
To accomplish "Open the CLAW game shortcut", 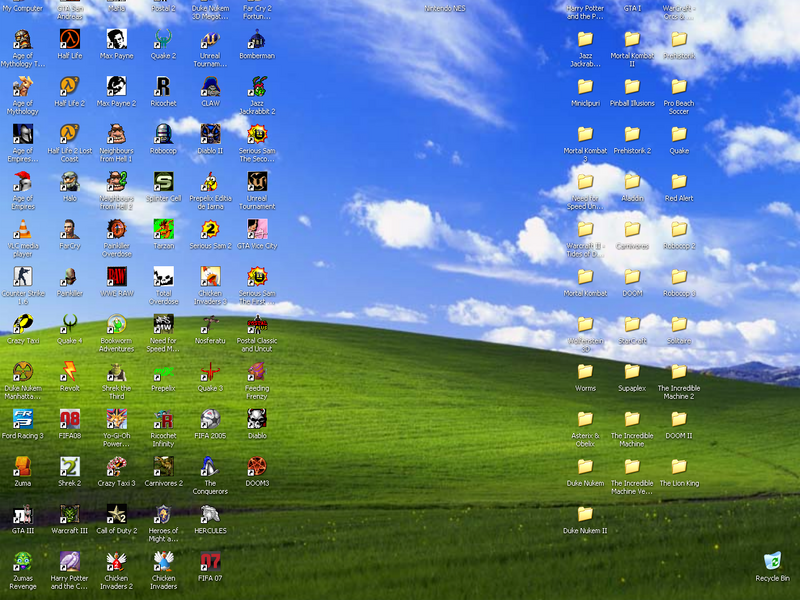I will click(x=210, y=87).
